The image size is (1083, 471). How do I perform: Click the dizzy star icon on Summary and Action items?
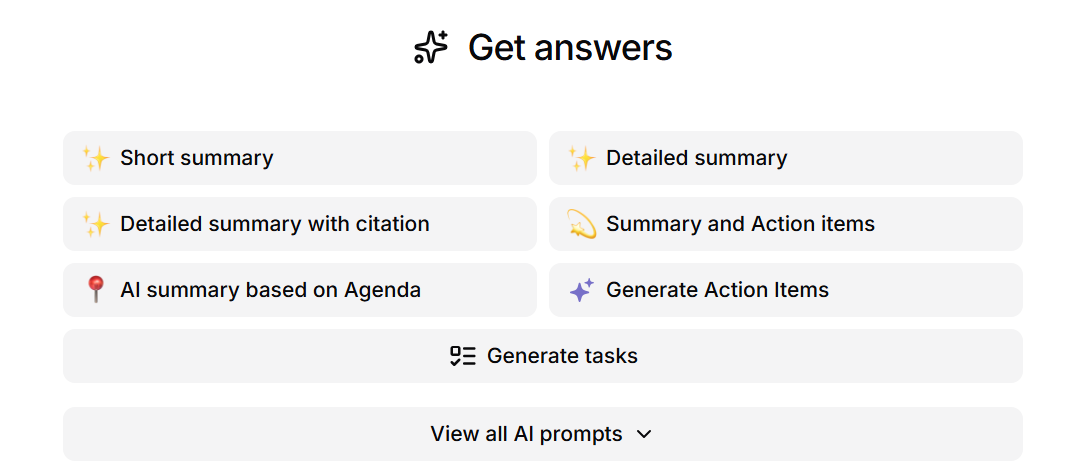click(582, 224)
